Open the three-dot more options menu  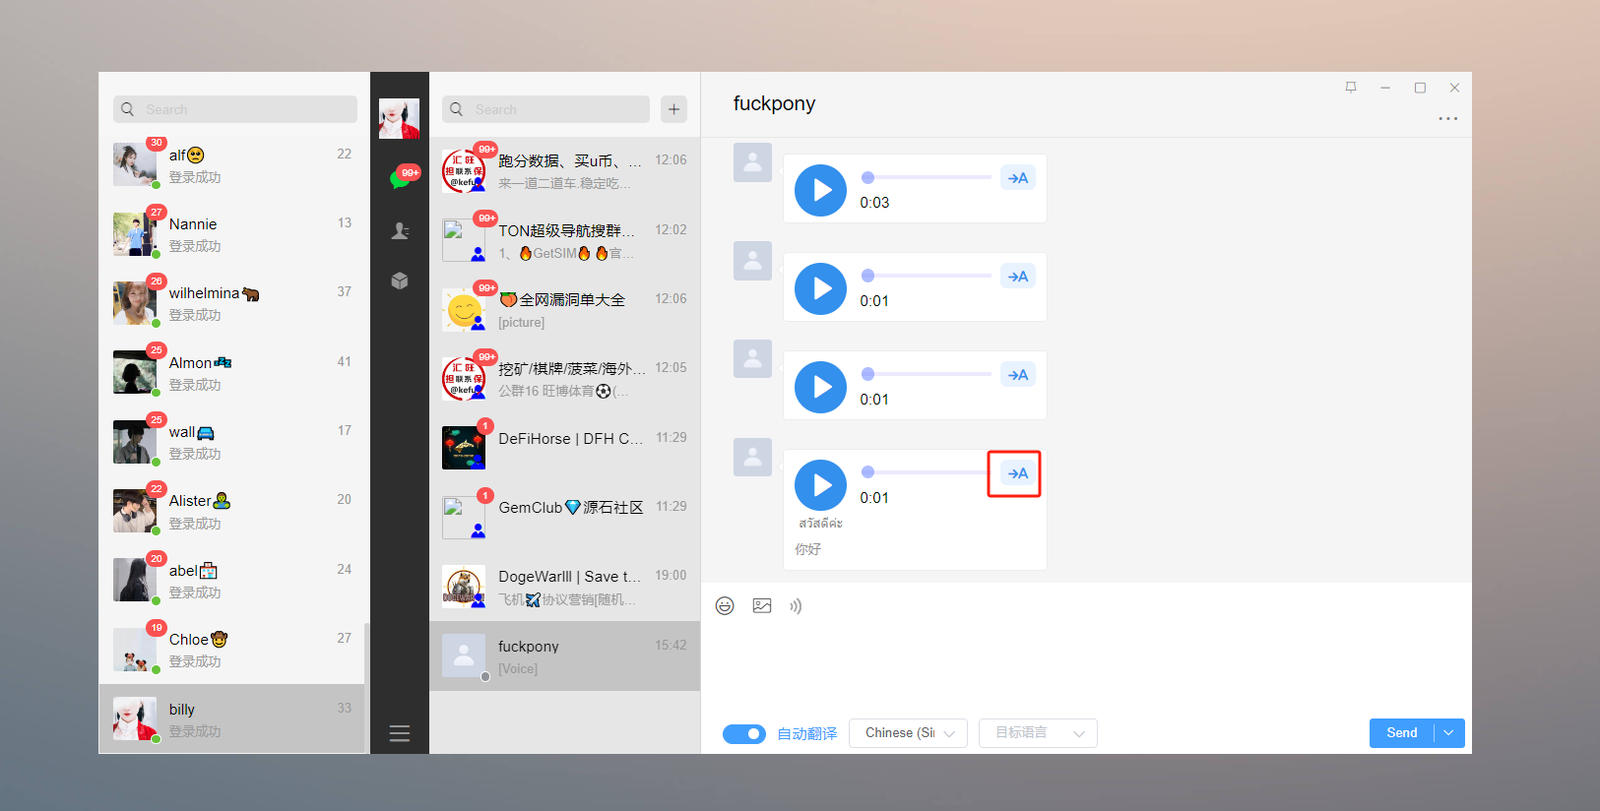tap(1447, 119)
